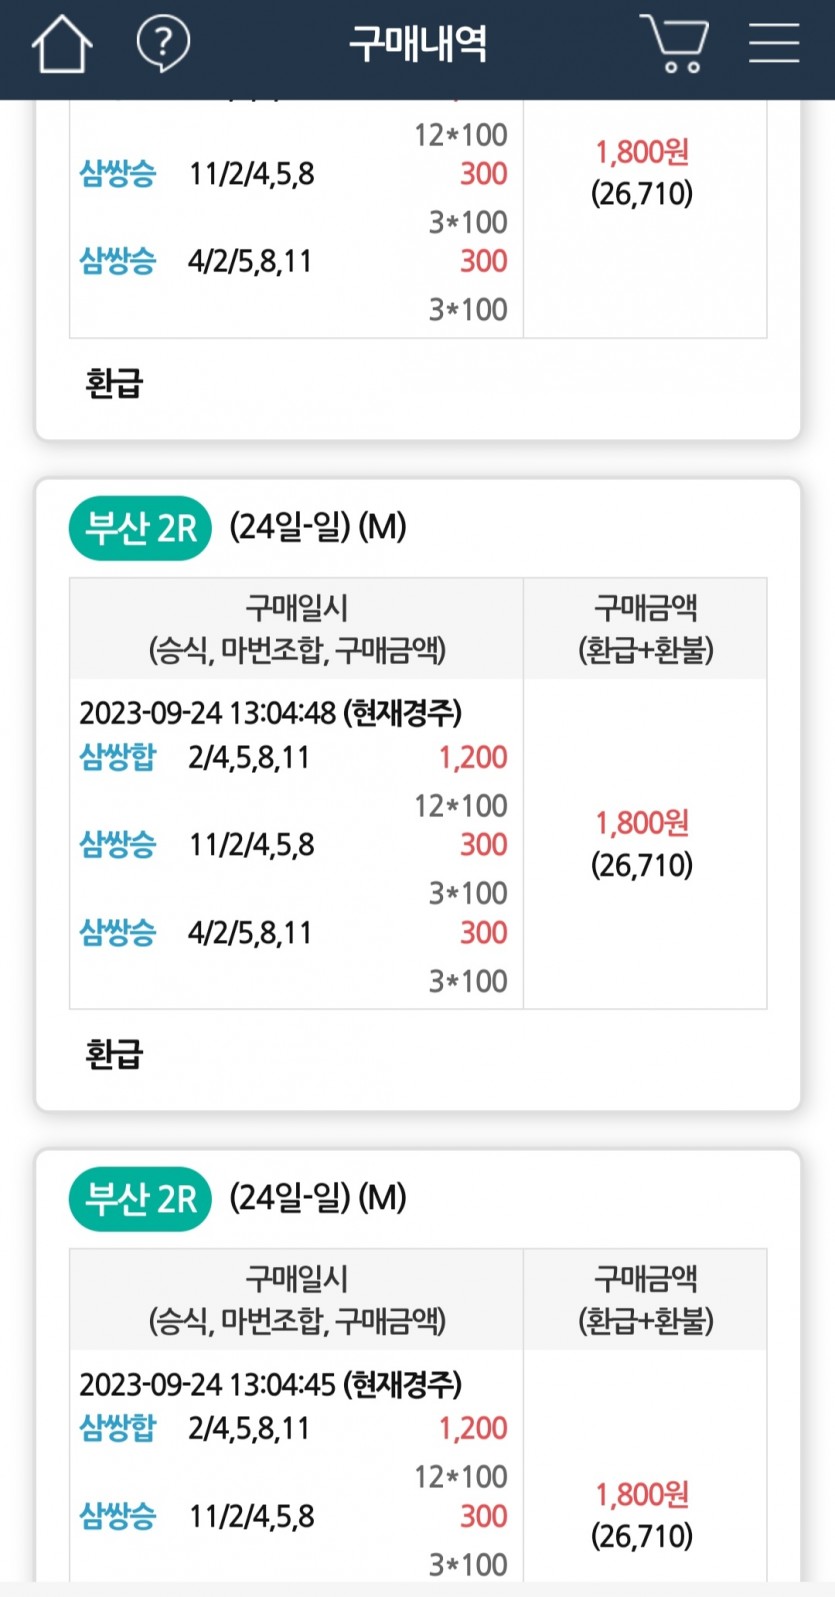The height and width of the screenshot is (1597, 835).
Task: Go to home via the house icon
Action: tap(62, 44)
